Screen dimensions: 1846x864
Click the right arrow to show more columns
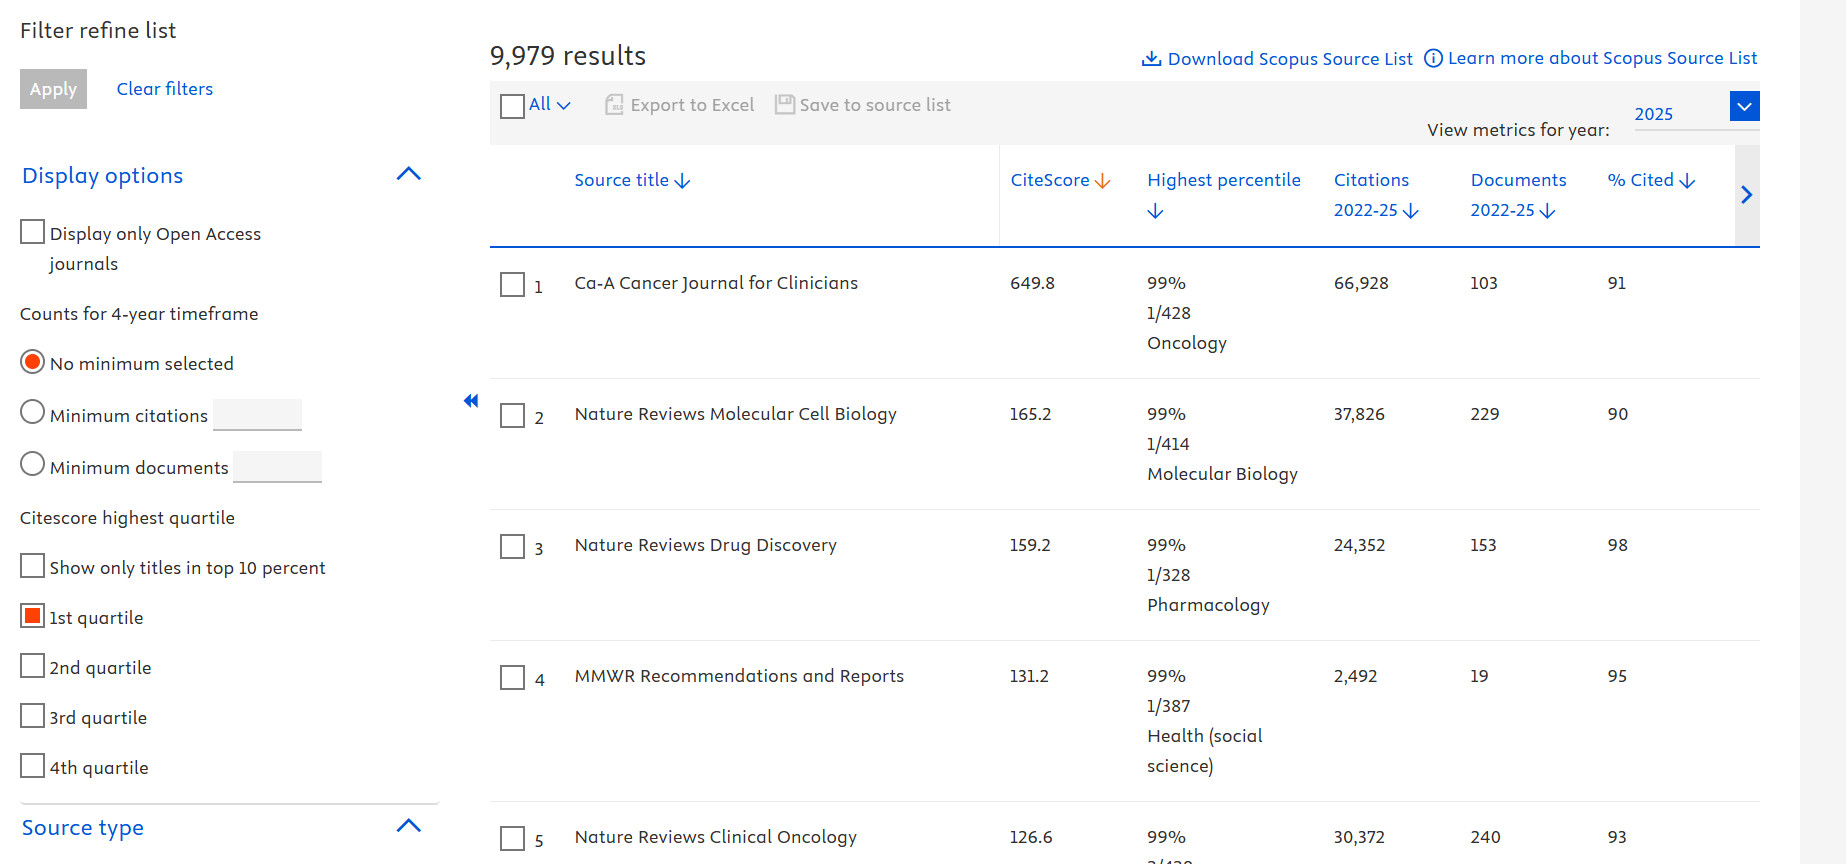[x=1746, y=195]
